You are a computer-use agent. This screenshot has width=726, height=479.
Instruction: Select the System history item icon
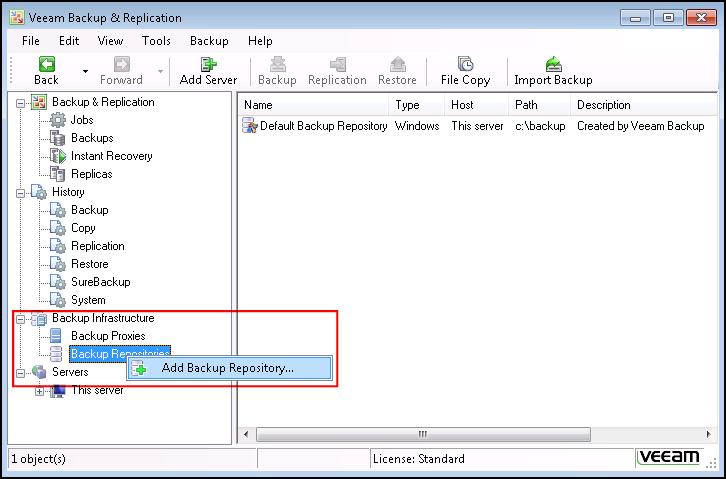pos(58,300)
